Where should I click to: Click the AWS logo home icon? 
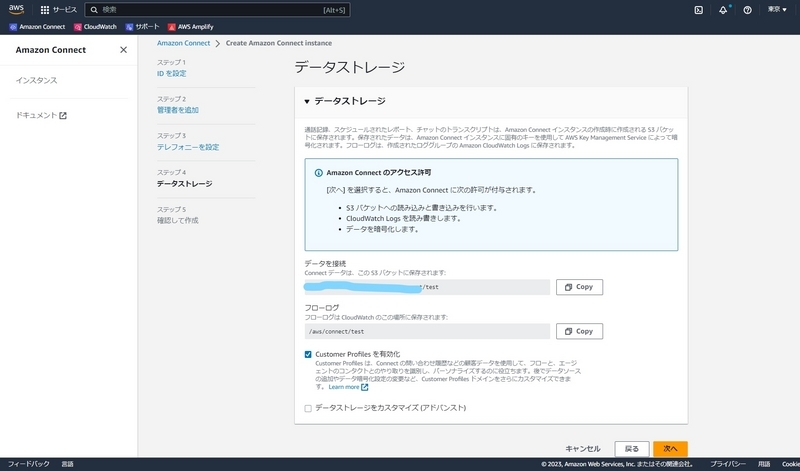[16, 9]
